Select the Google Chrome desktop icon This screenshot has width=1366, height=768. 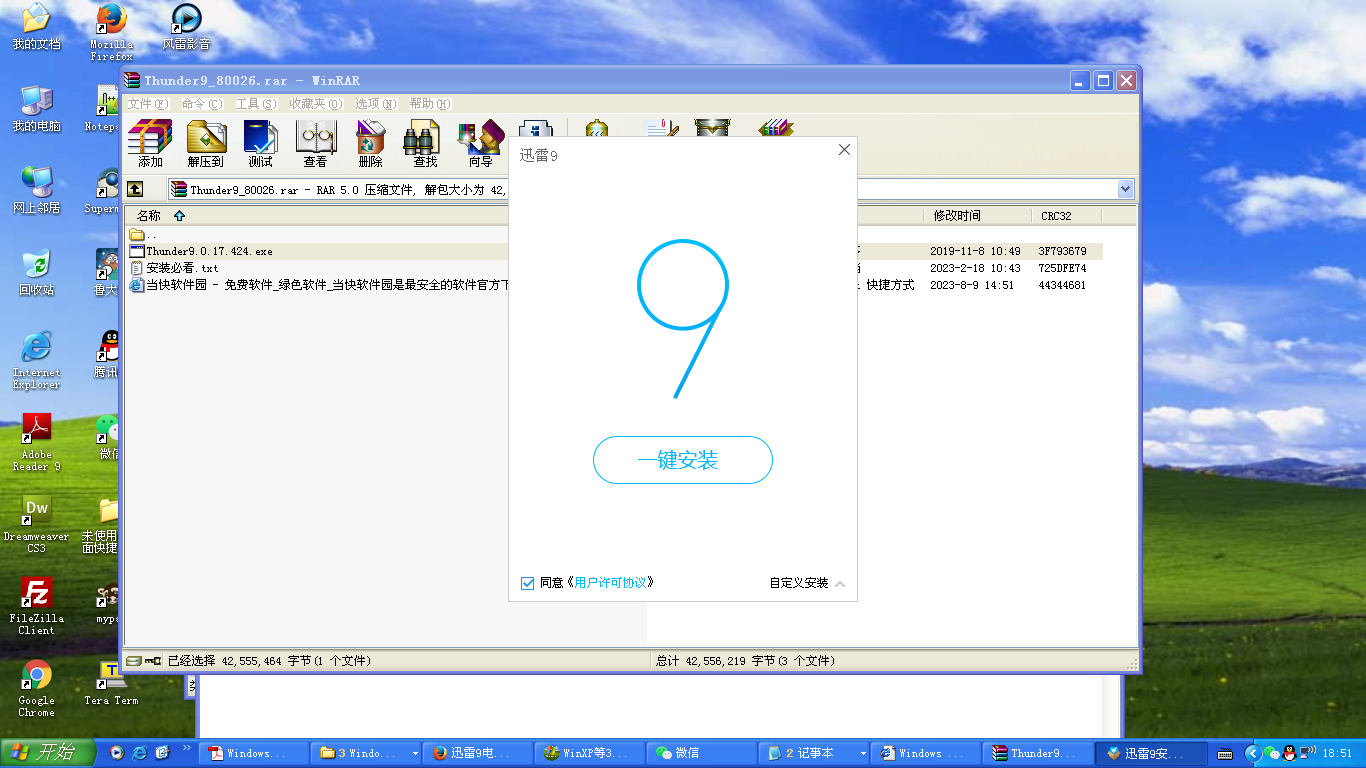click(36, 688)
